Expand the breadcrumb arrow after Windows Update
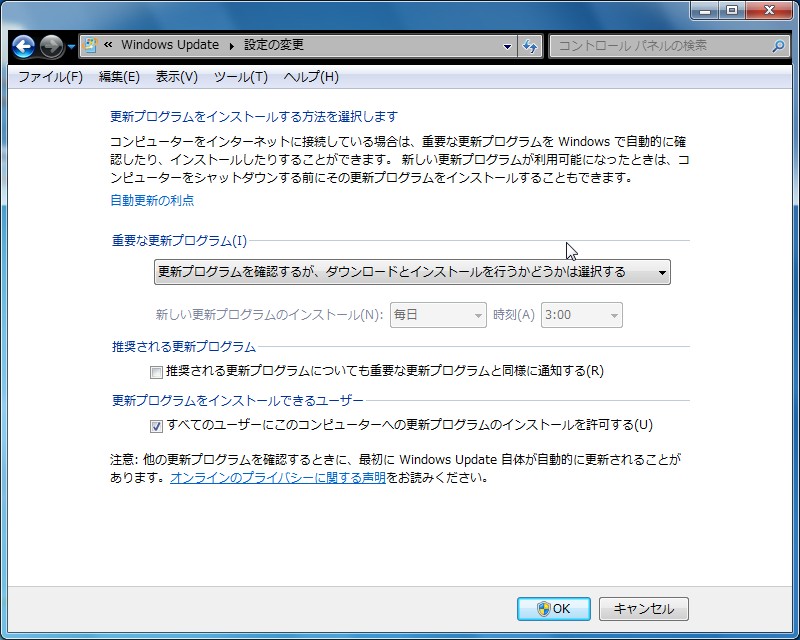The image size is (800, 640). (232, 46)
